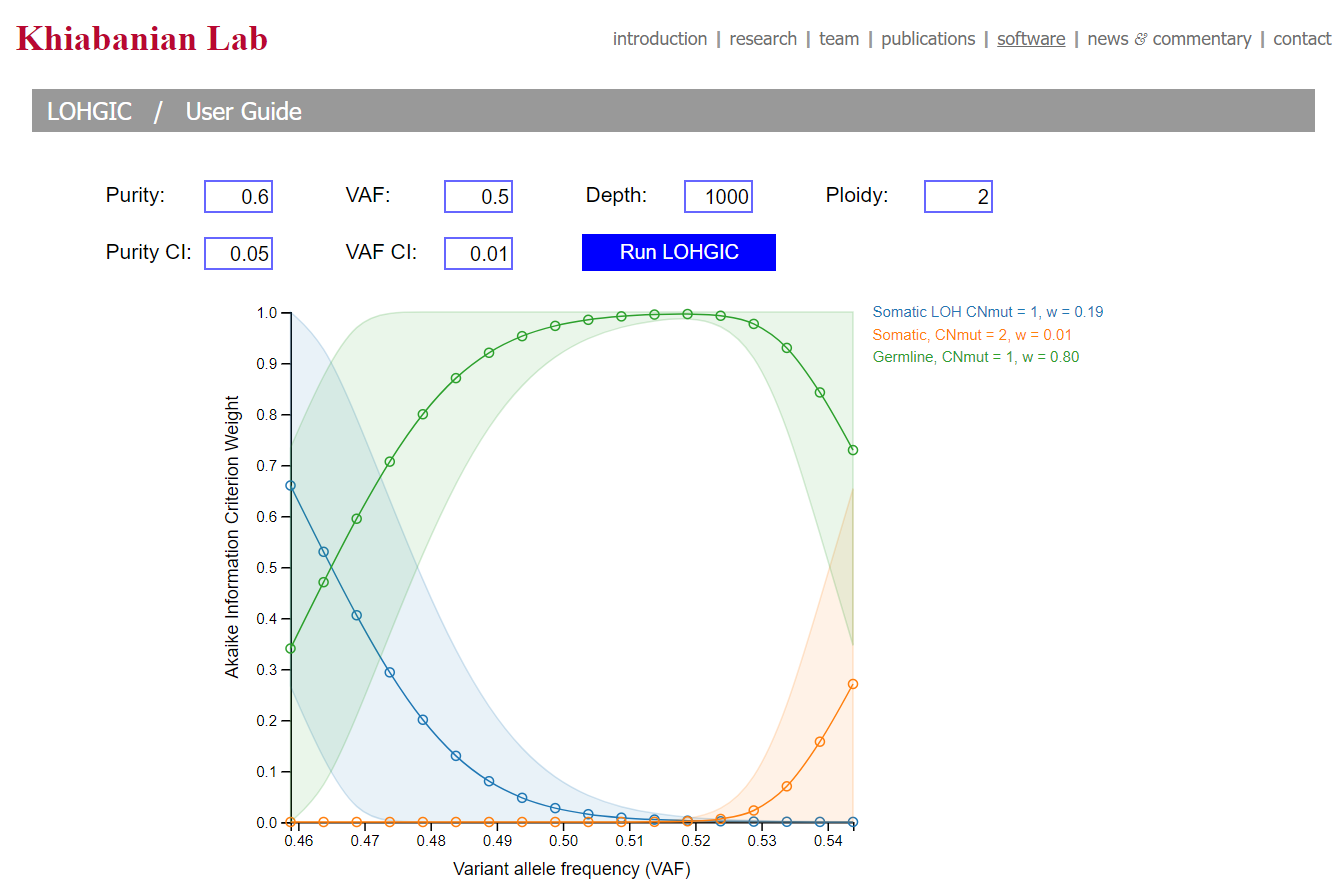
Task: Click the Khiabanian Lab site title
Action: click(142, 39)
